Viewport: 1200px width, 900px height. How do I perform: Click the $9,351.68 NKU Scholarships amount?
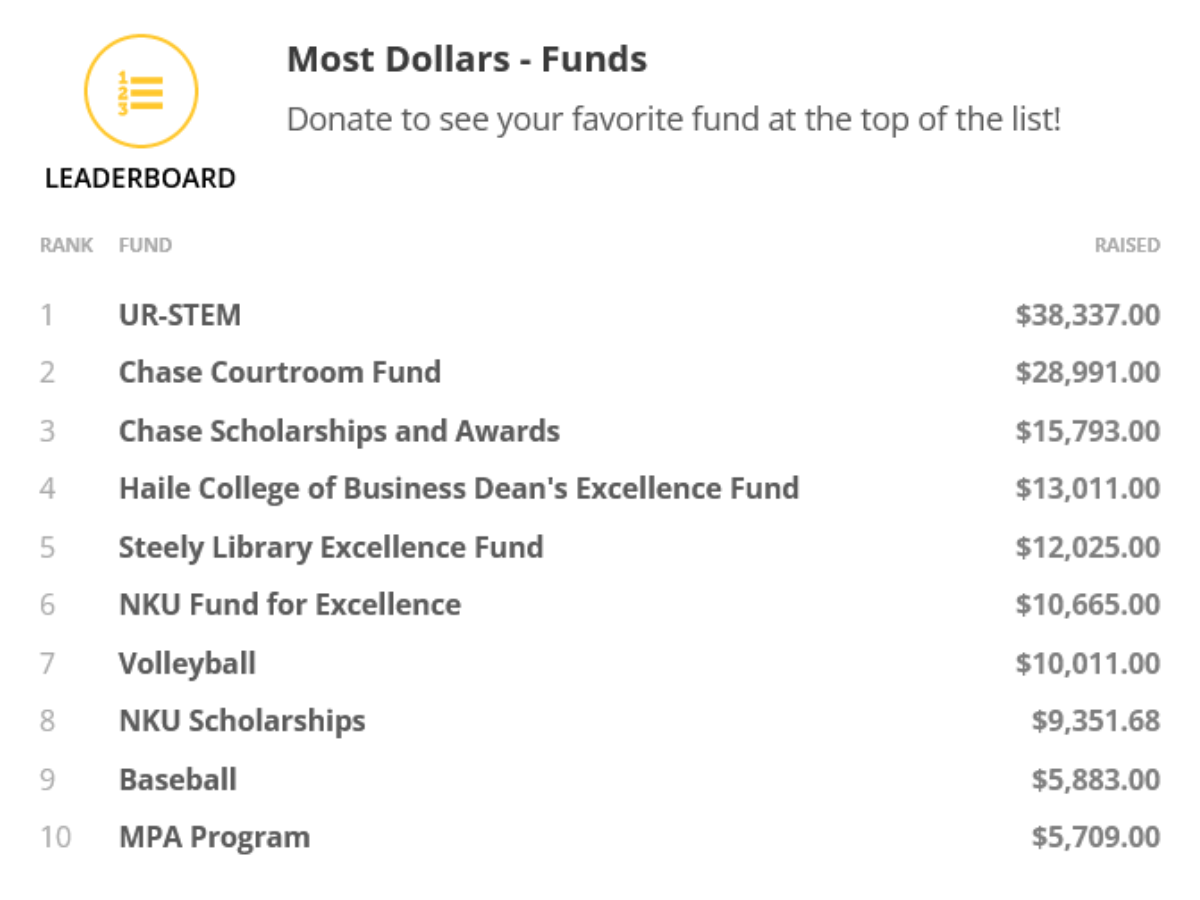(x=1096, y=721)
